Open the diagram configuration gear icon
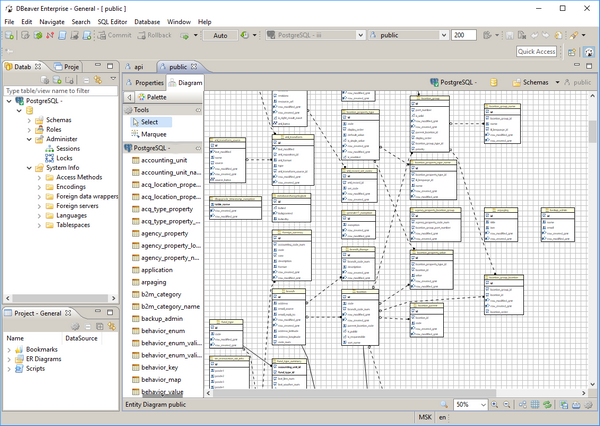This screenshot has height=426, width=600. pos(589,405)
